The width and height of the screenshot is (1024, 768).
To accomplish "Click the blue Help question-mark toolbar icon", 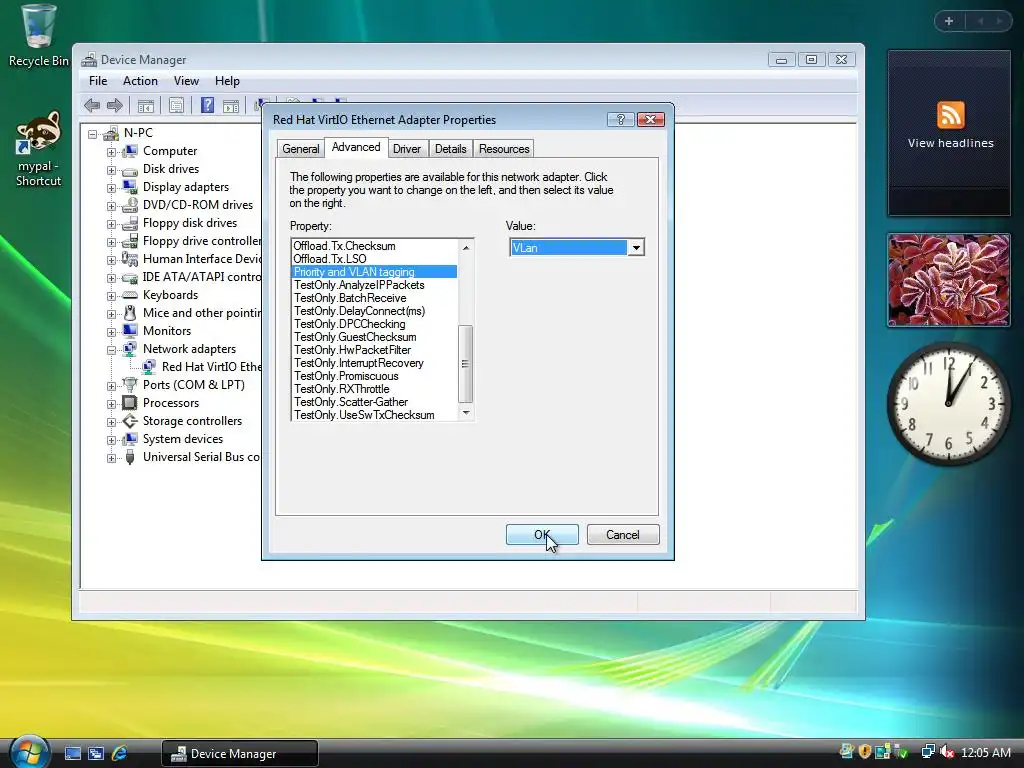I will 207,105.
